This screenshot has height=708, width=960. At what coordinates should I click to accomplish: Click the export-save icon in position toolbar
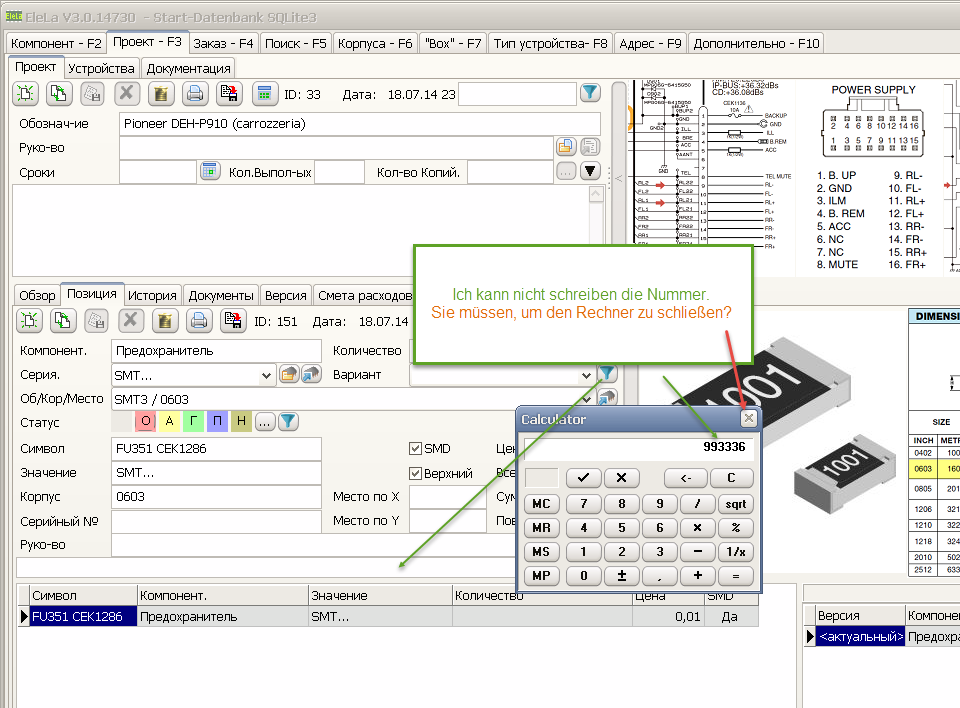(x=233, y=320)
